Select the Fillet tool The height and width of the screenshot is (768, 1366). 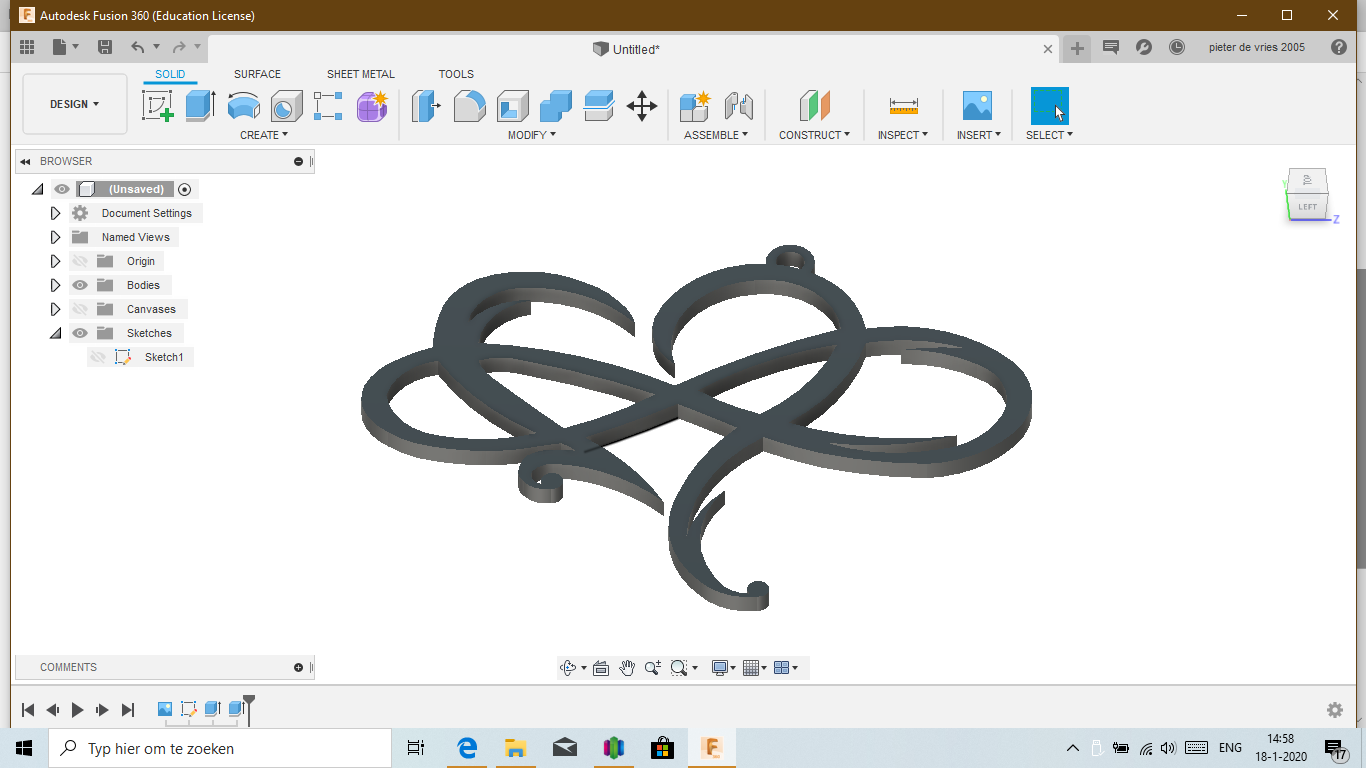coord(470,106)
